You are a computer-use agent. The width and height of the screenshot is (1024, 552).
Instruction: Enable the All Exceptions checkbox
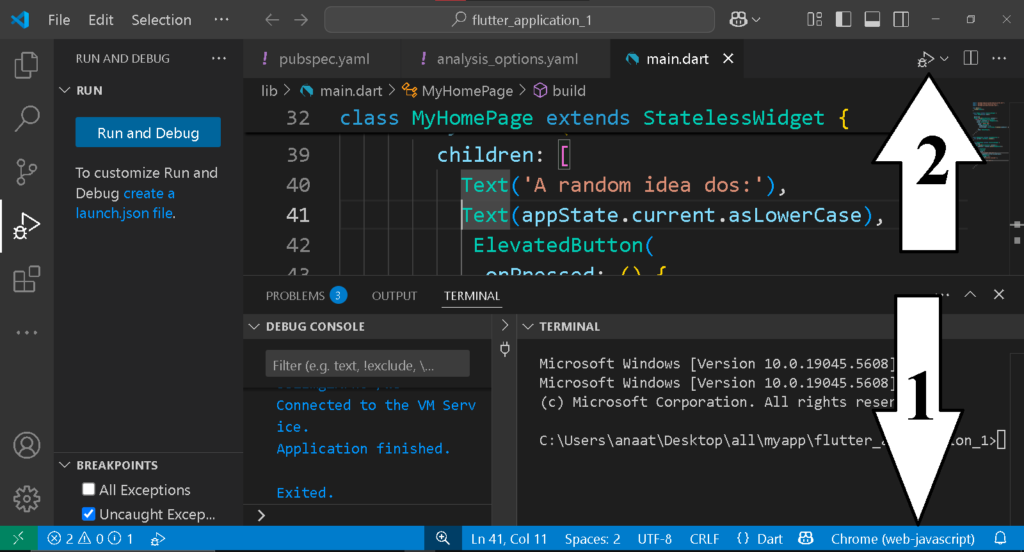[x=90, y=490]
